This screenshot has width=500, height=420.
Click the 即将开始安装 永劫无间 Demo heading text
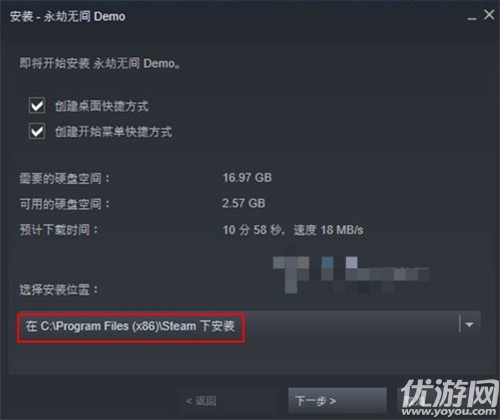[100, 63]
